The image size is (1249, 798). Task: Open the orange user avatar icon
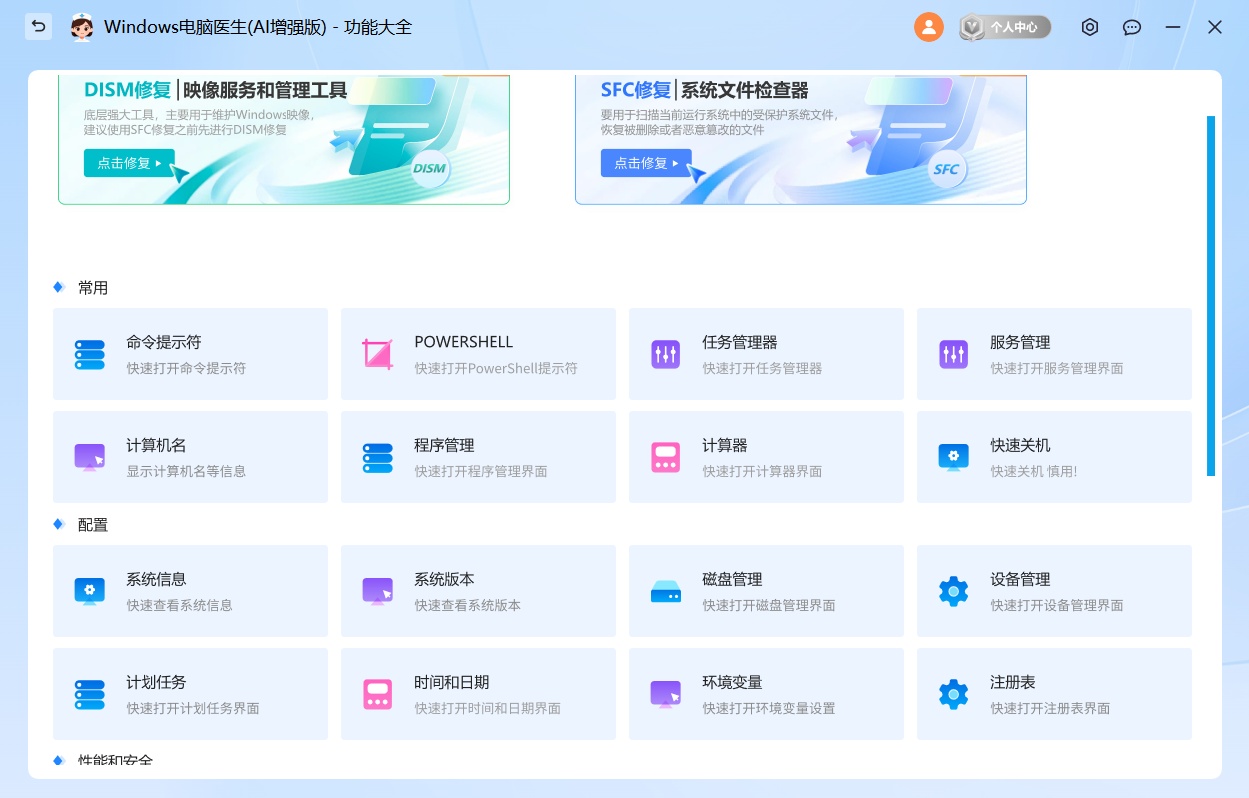[928, 27]
